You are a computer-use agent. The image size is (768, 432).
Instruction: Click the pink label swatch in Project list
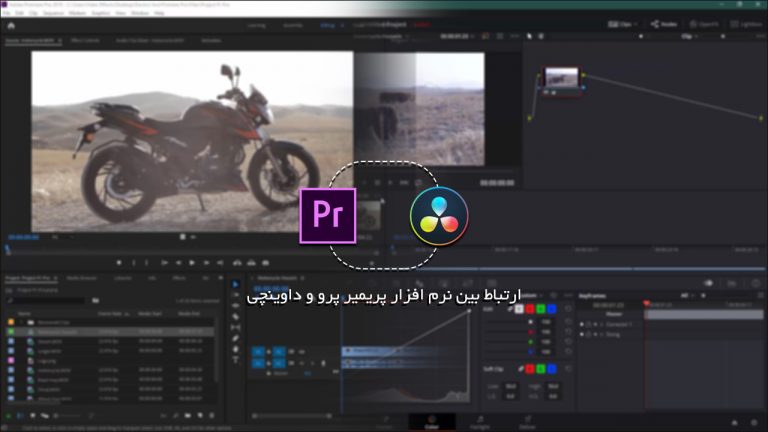(x=11, y=360)
